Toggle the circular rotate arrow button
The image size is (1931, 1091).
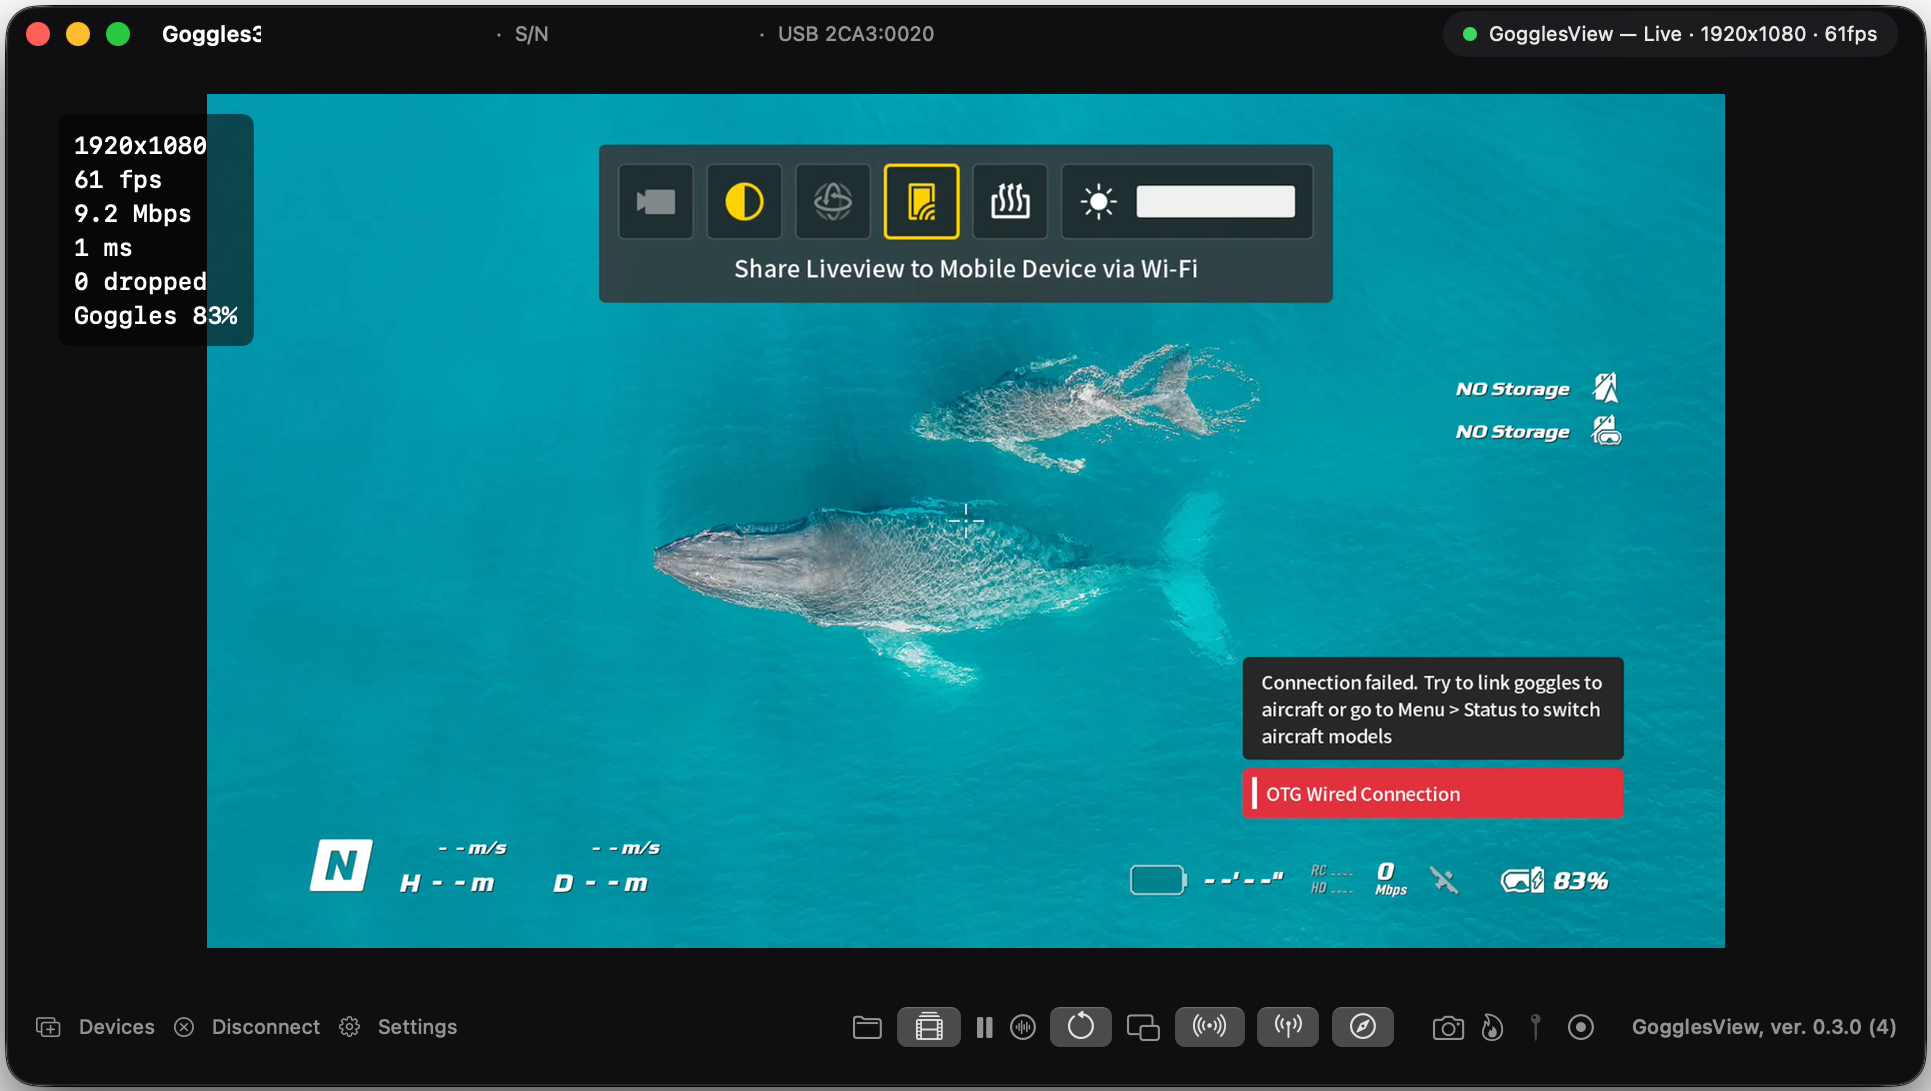tap(1081, 1027)
